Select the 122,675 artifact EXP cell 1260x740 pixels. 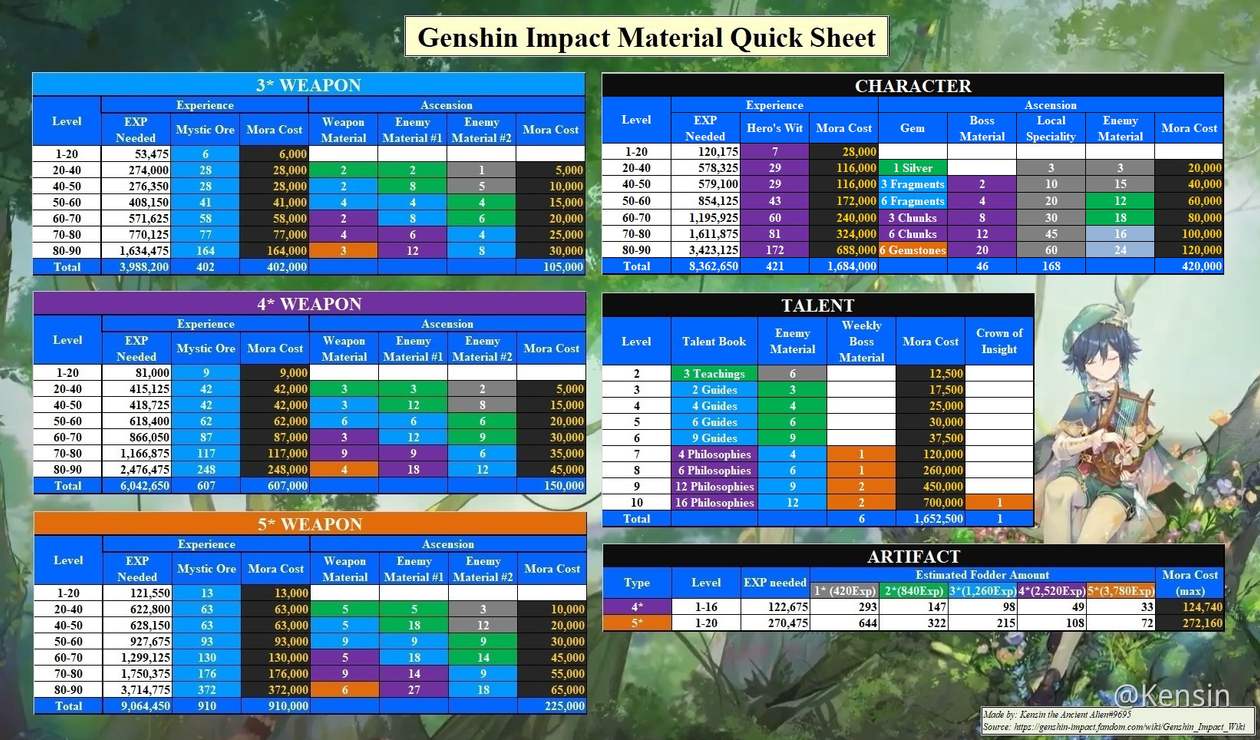coord(775,606)
